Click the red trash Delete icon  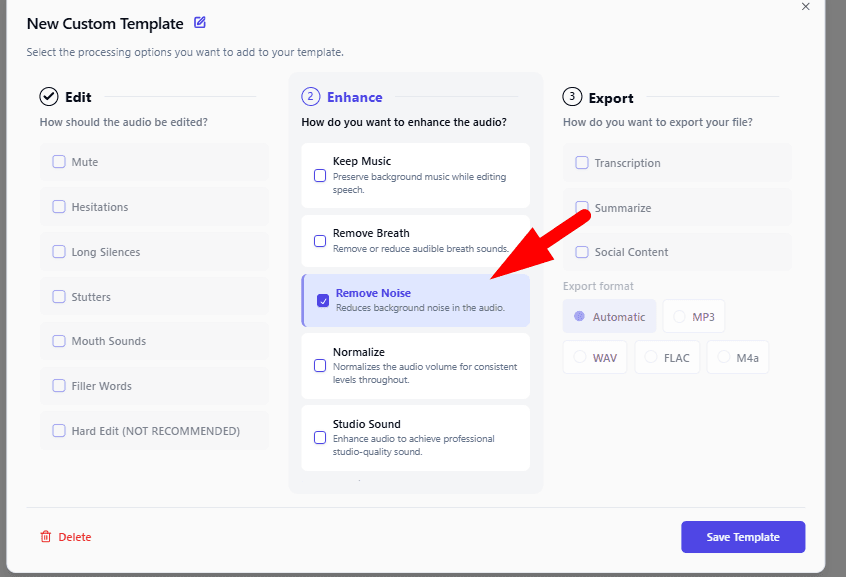pyautogui.click(x=45, y=537)
